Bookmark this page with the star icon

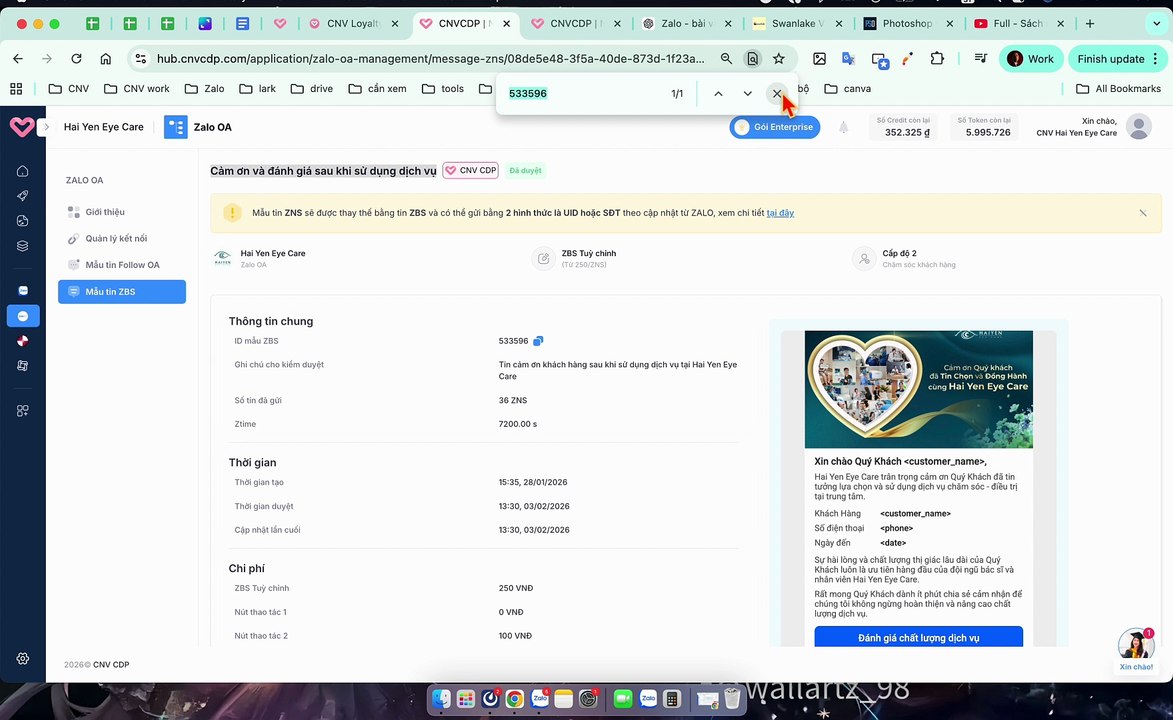[x=779, y=58]
